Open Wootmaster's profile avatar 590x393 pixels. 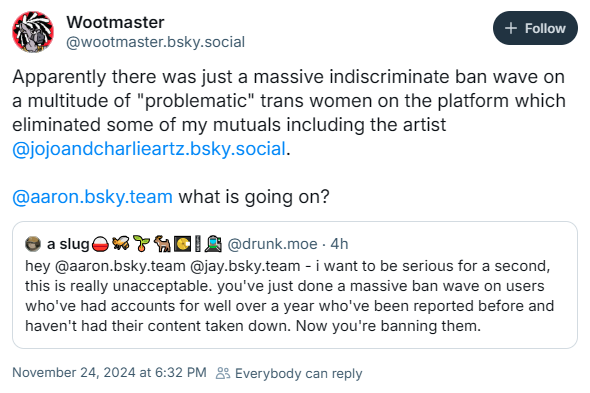[33, 32]
